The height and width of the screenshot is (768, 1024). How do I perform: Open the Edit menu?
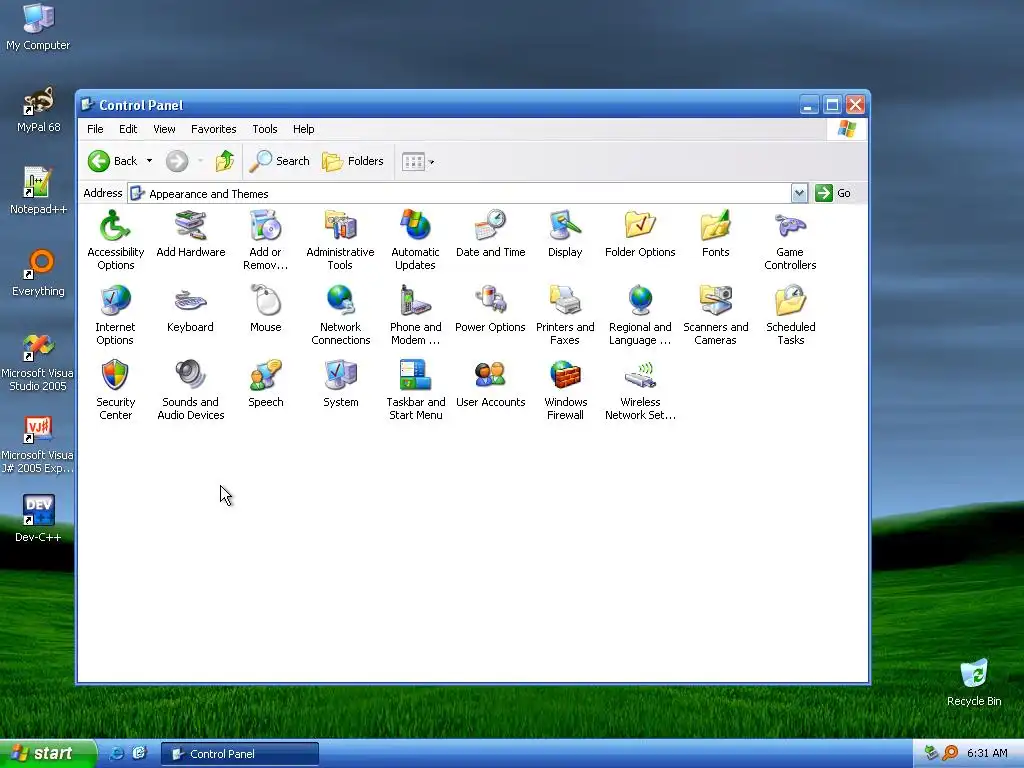click(128, 129)
